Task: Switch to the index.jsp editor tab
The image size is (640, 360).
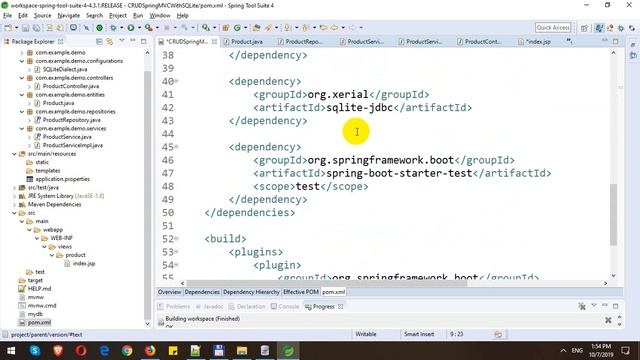Action: coord(535,42)
